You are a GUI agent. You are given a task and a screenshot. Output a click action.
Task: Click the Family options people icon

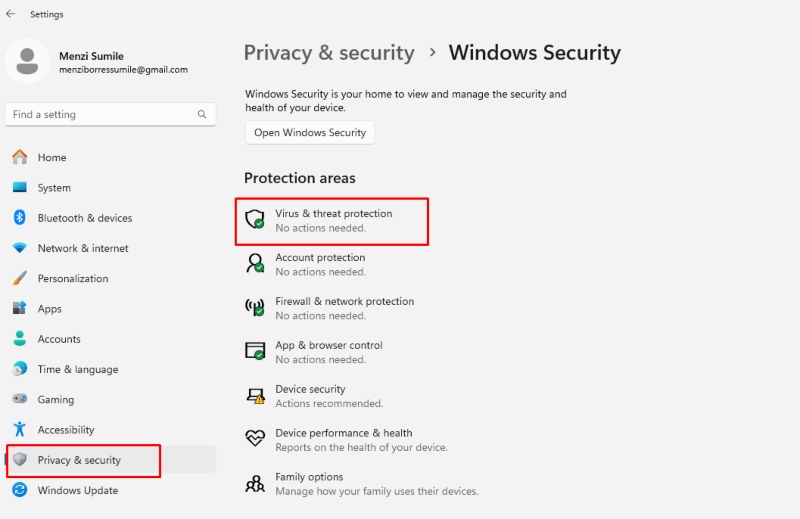click(255, 483)
